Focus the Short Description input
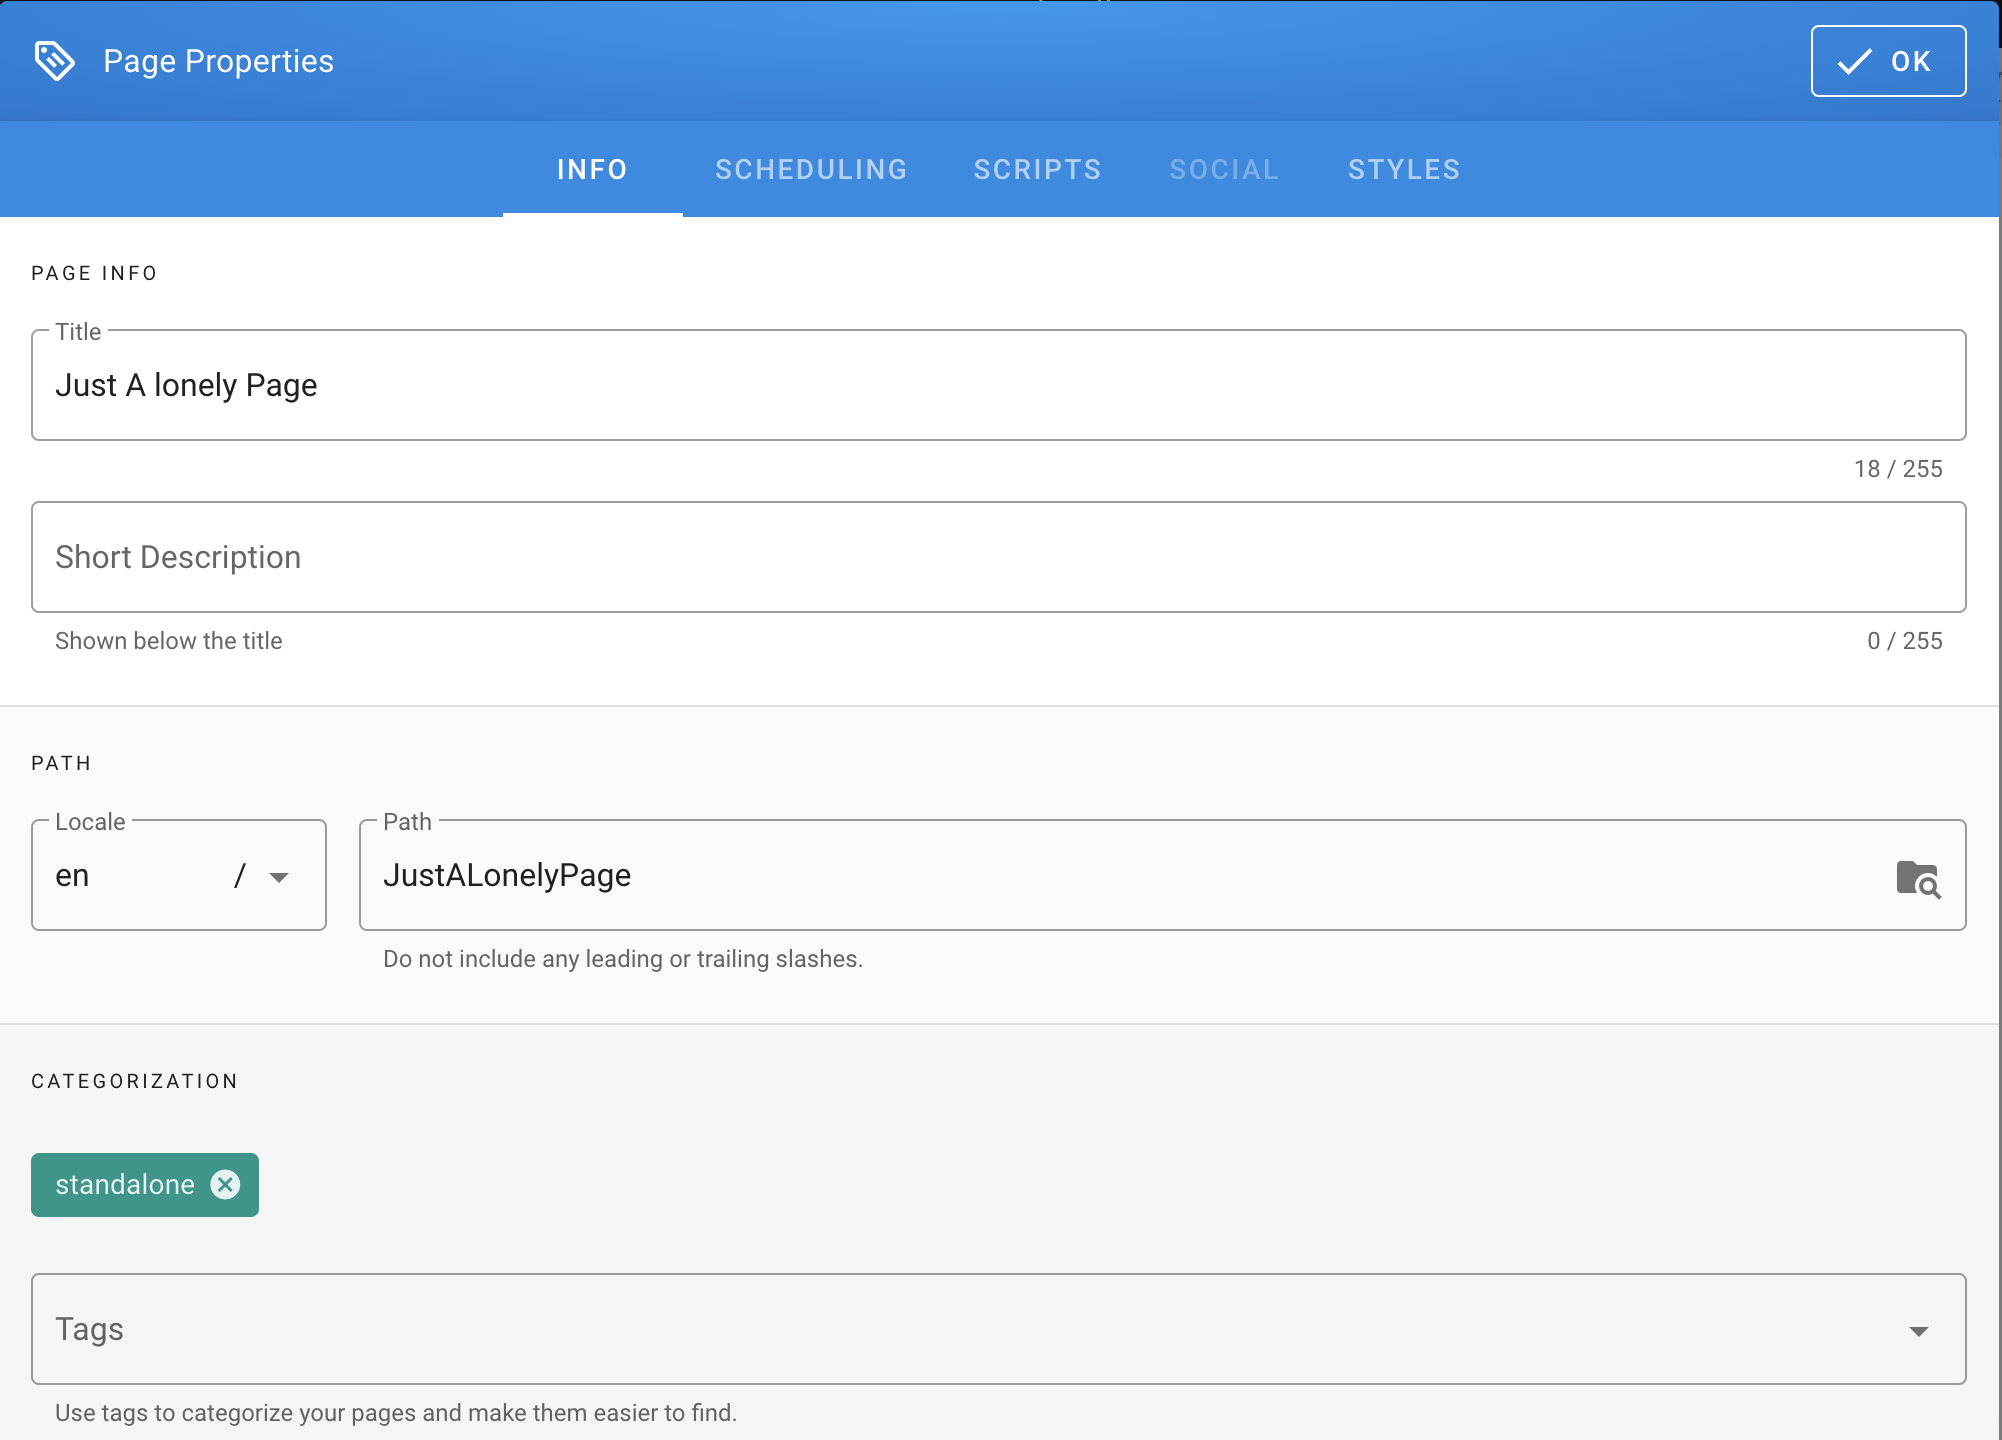2002x1440 pixels. point(998,557)
